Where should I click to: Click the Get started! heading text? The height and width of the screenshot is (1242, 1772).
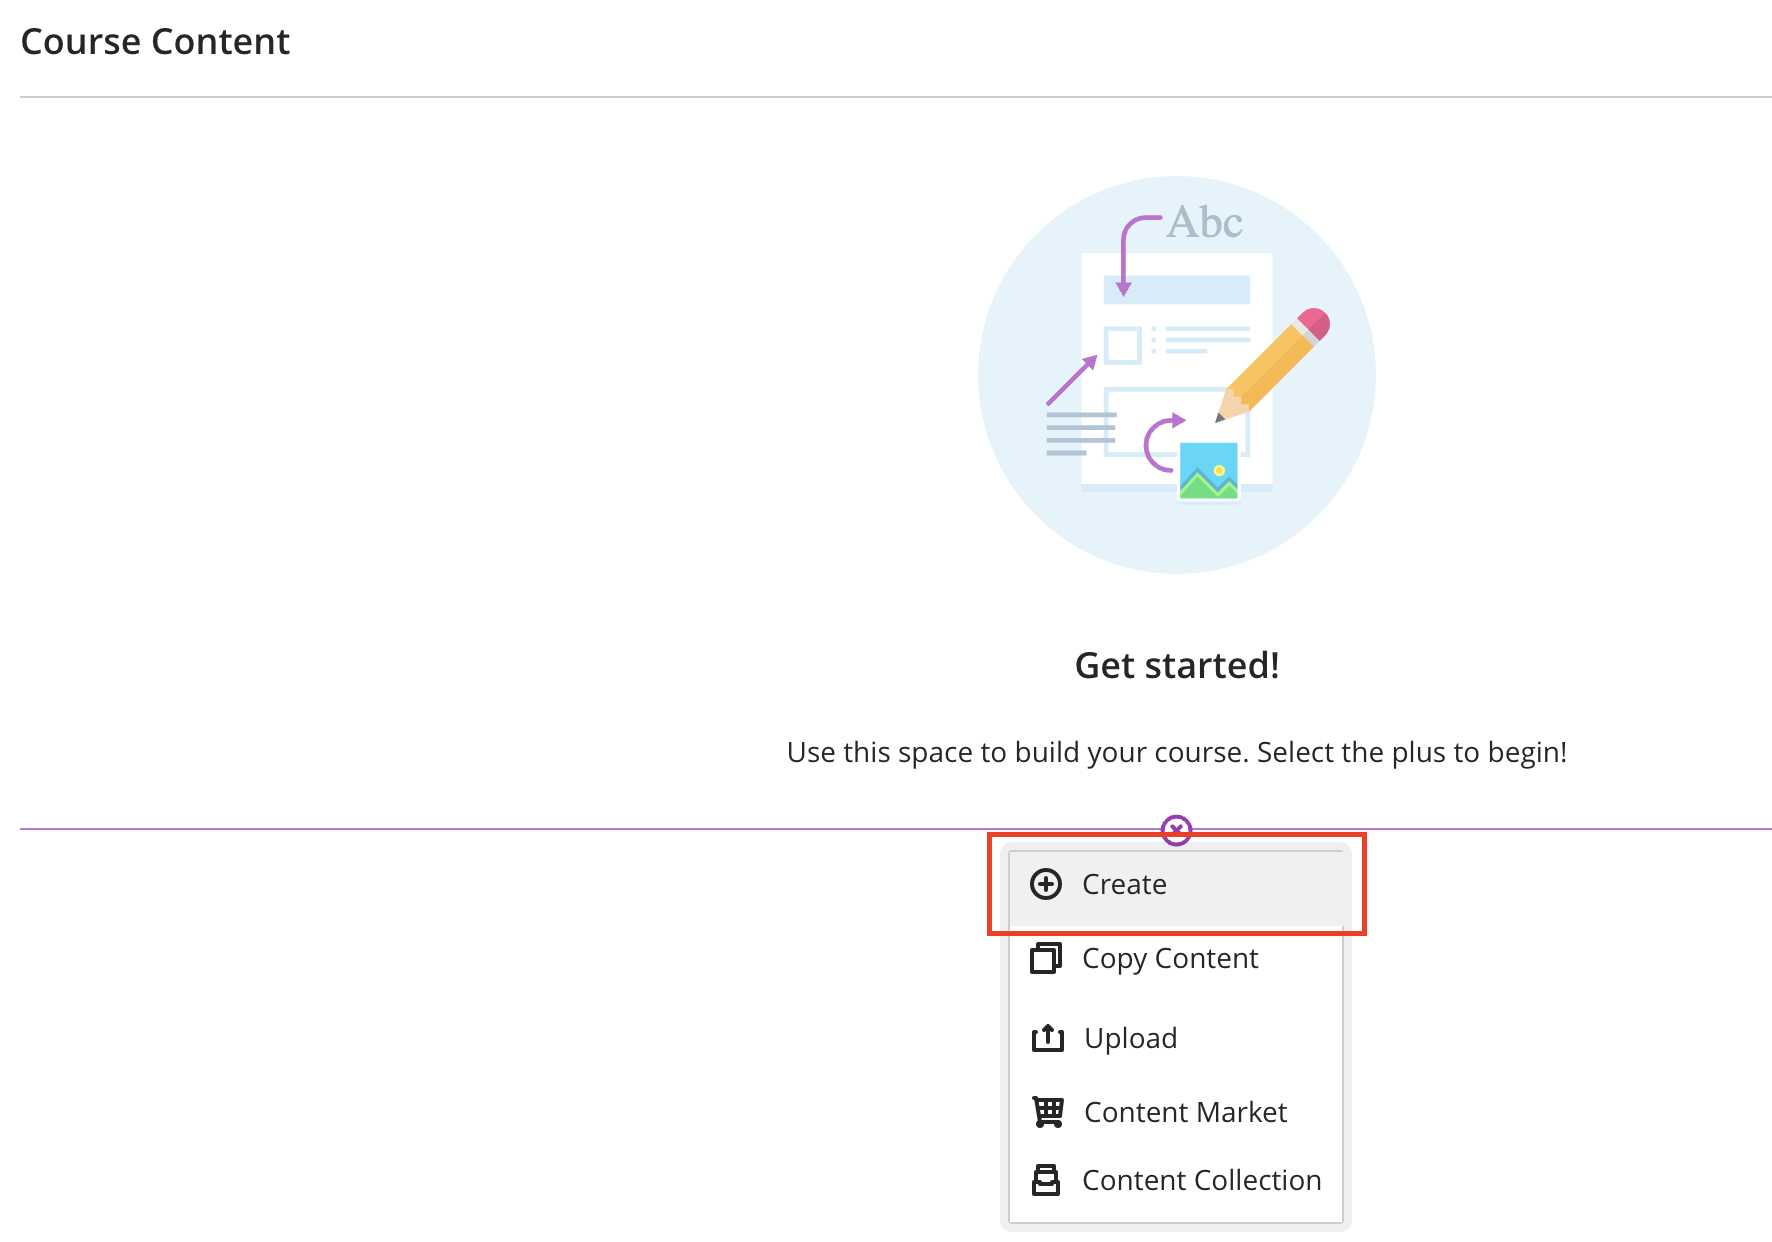(1176, 665)
